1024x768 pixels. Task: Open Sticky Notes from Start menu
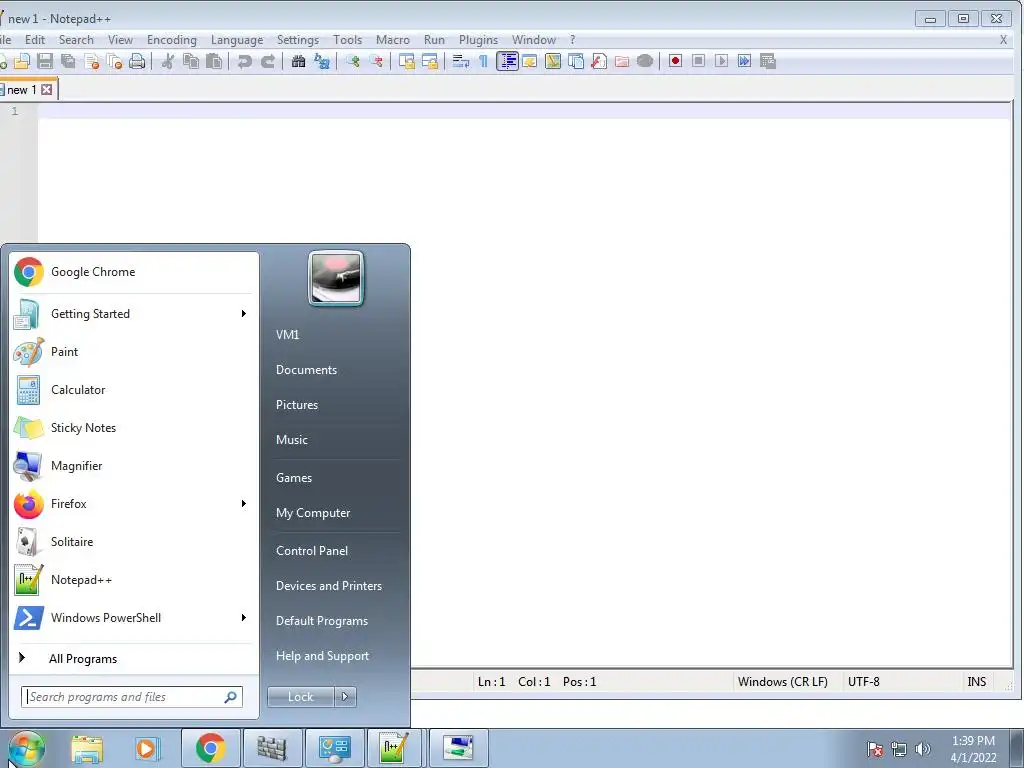[x=134, y=428]
